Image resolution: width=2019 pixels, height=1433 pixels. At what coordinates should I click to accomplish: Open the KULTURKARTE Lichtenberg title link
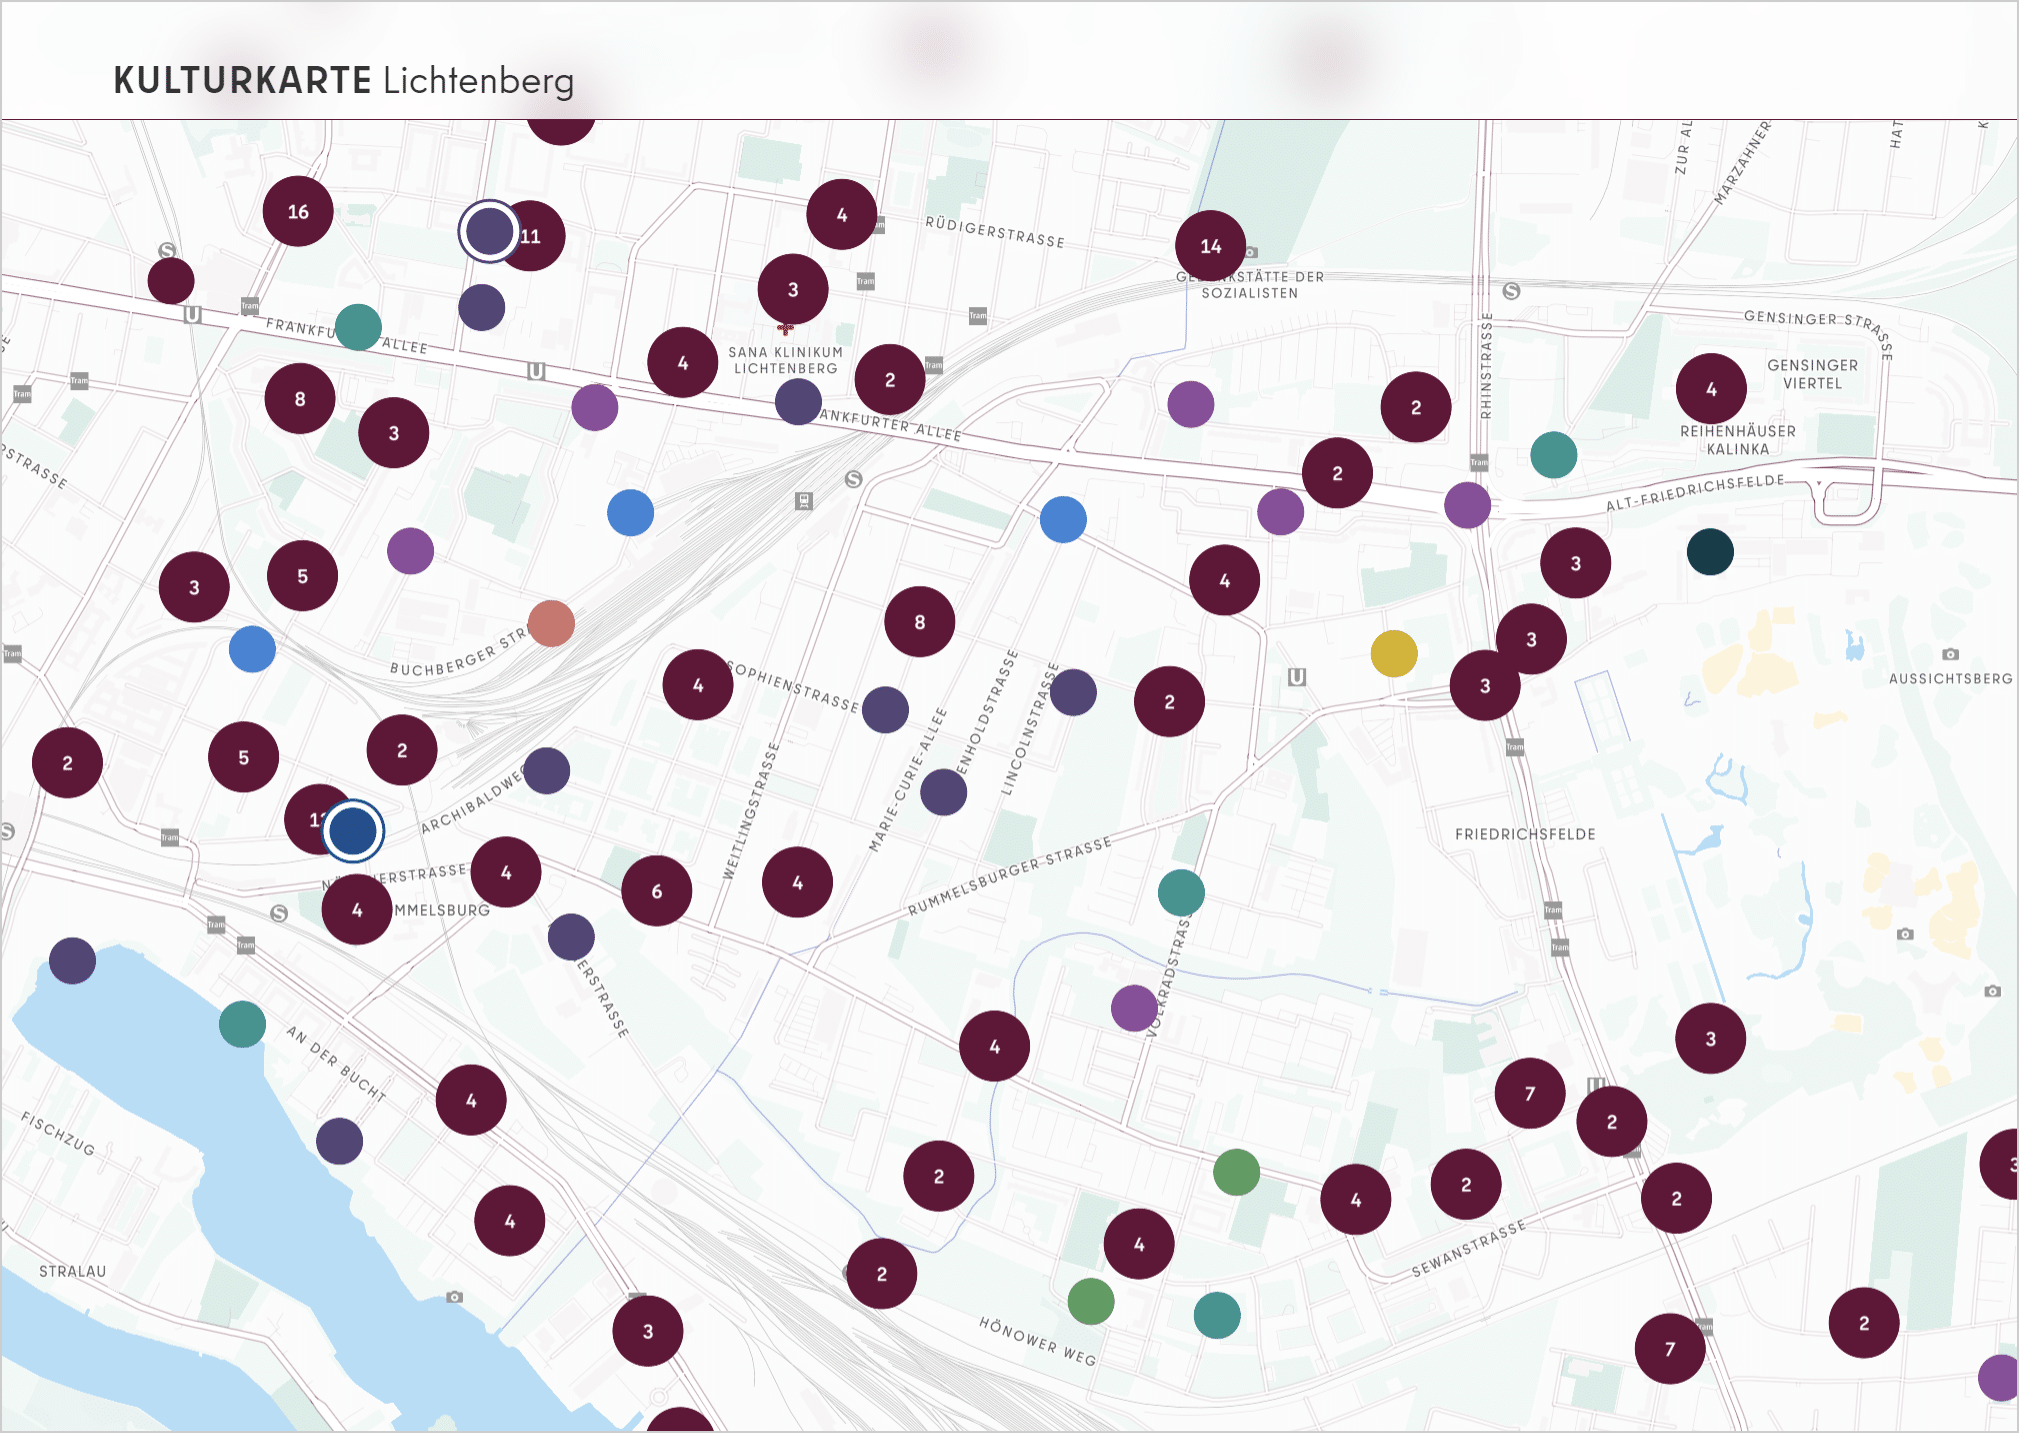click(343, 80)
